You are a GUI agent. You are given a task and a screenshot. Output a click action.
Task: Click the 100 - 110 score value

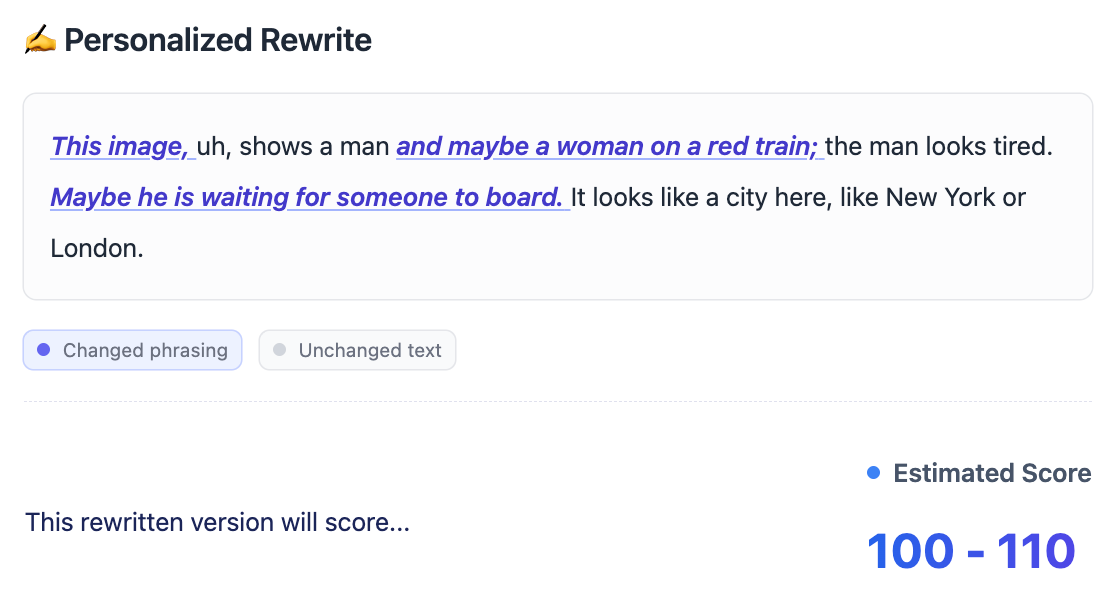click(x=970, y=551)
